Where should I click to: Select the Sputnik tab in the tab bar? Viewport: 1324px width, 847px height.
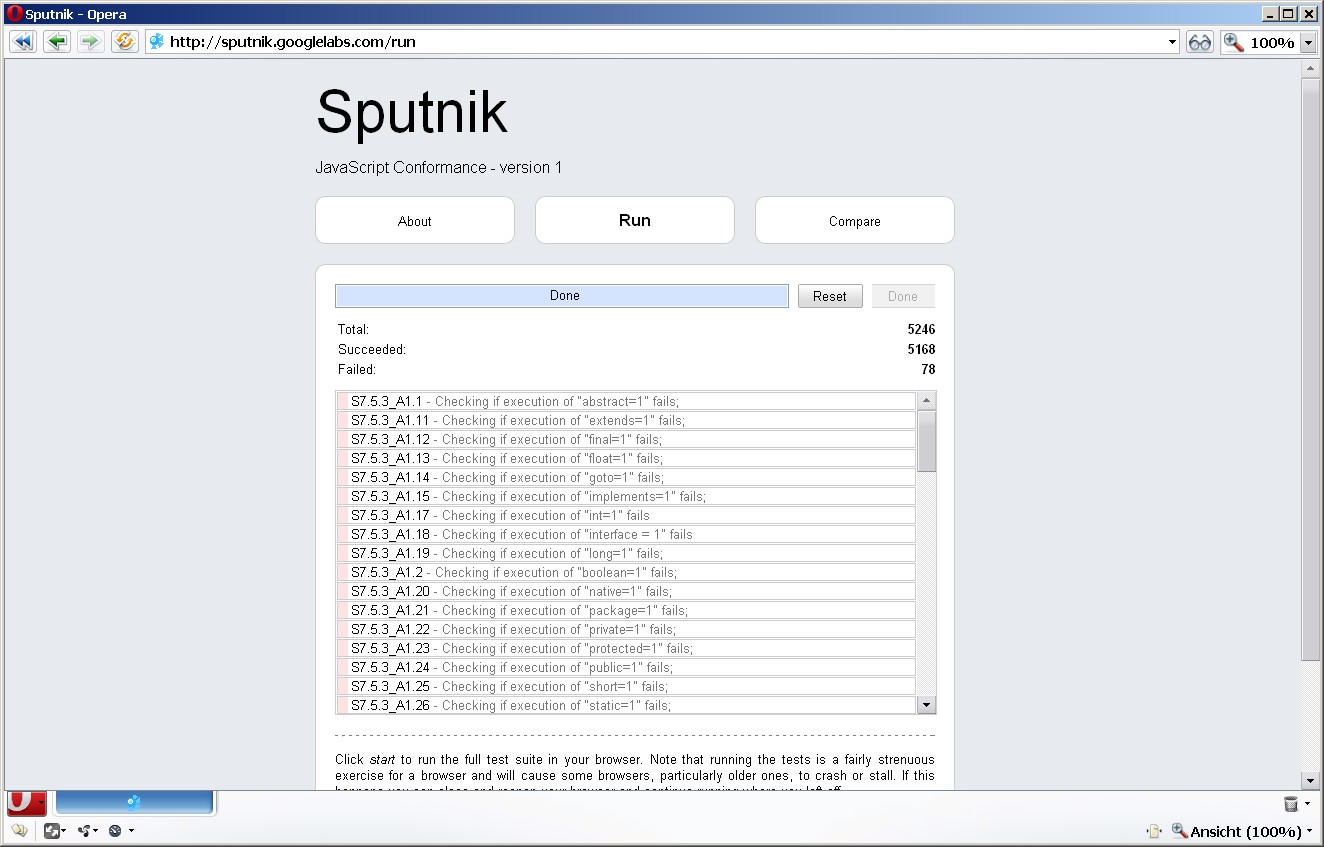coord(135,802)
